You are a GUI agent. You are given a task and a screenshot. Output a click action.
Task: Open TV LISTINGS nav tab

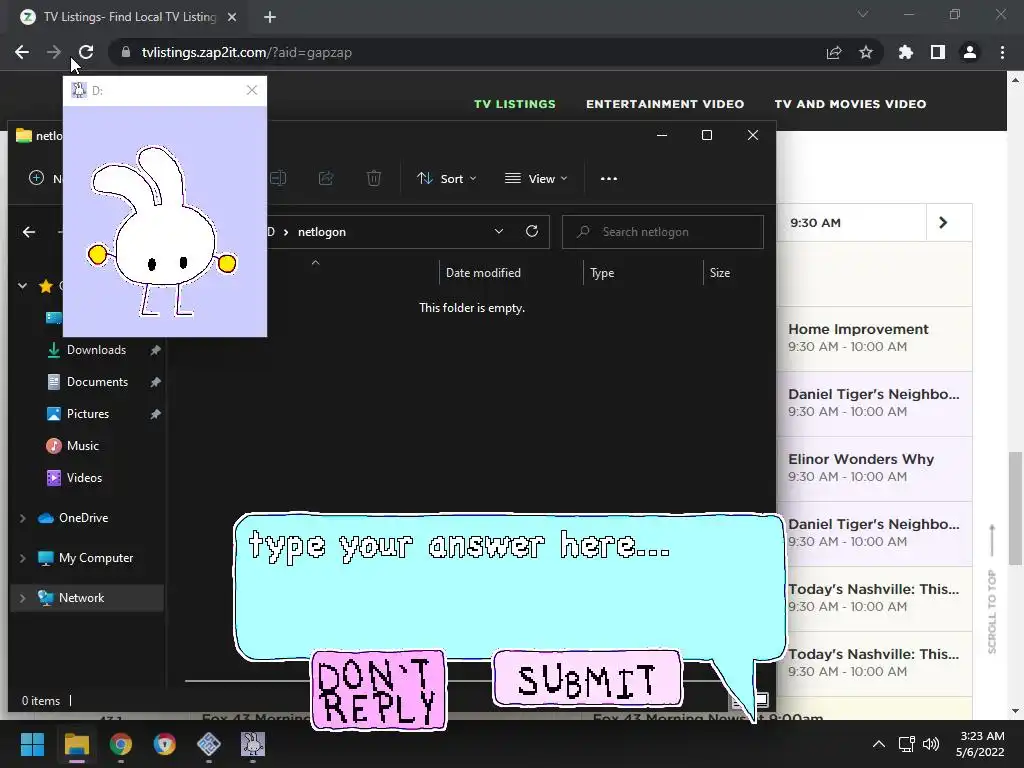coord(515,104)
